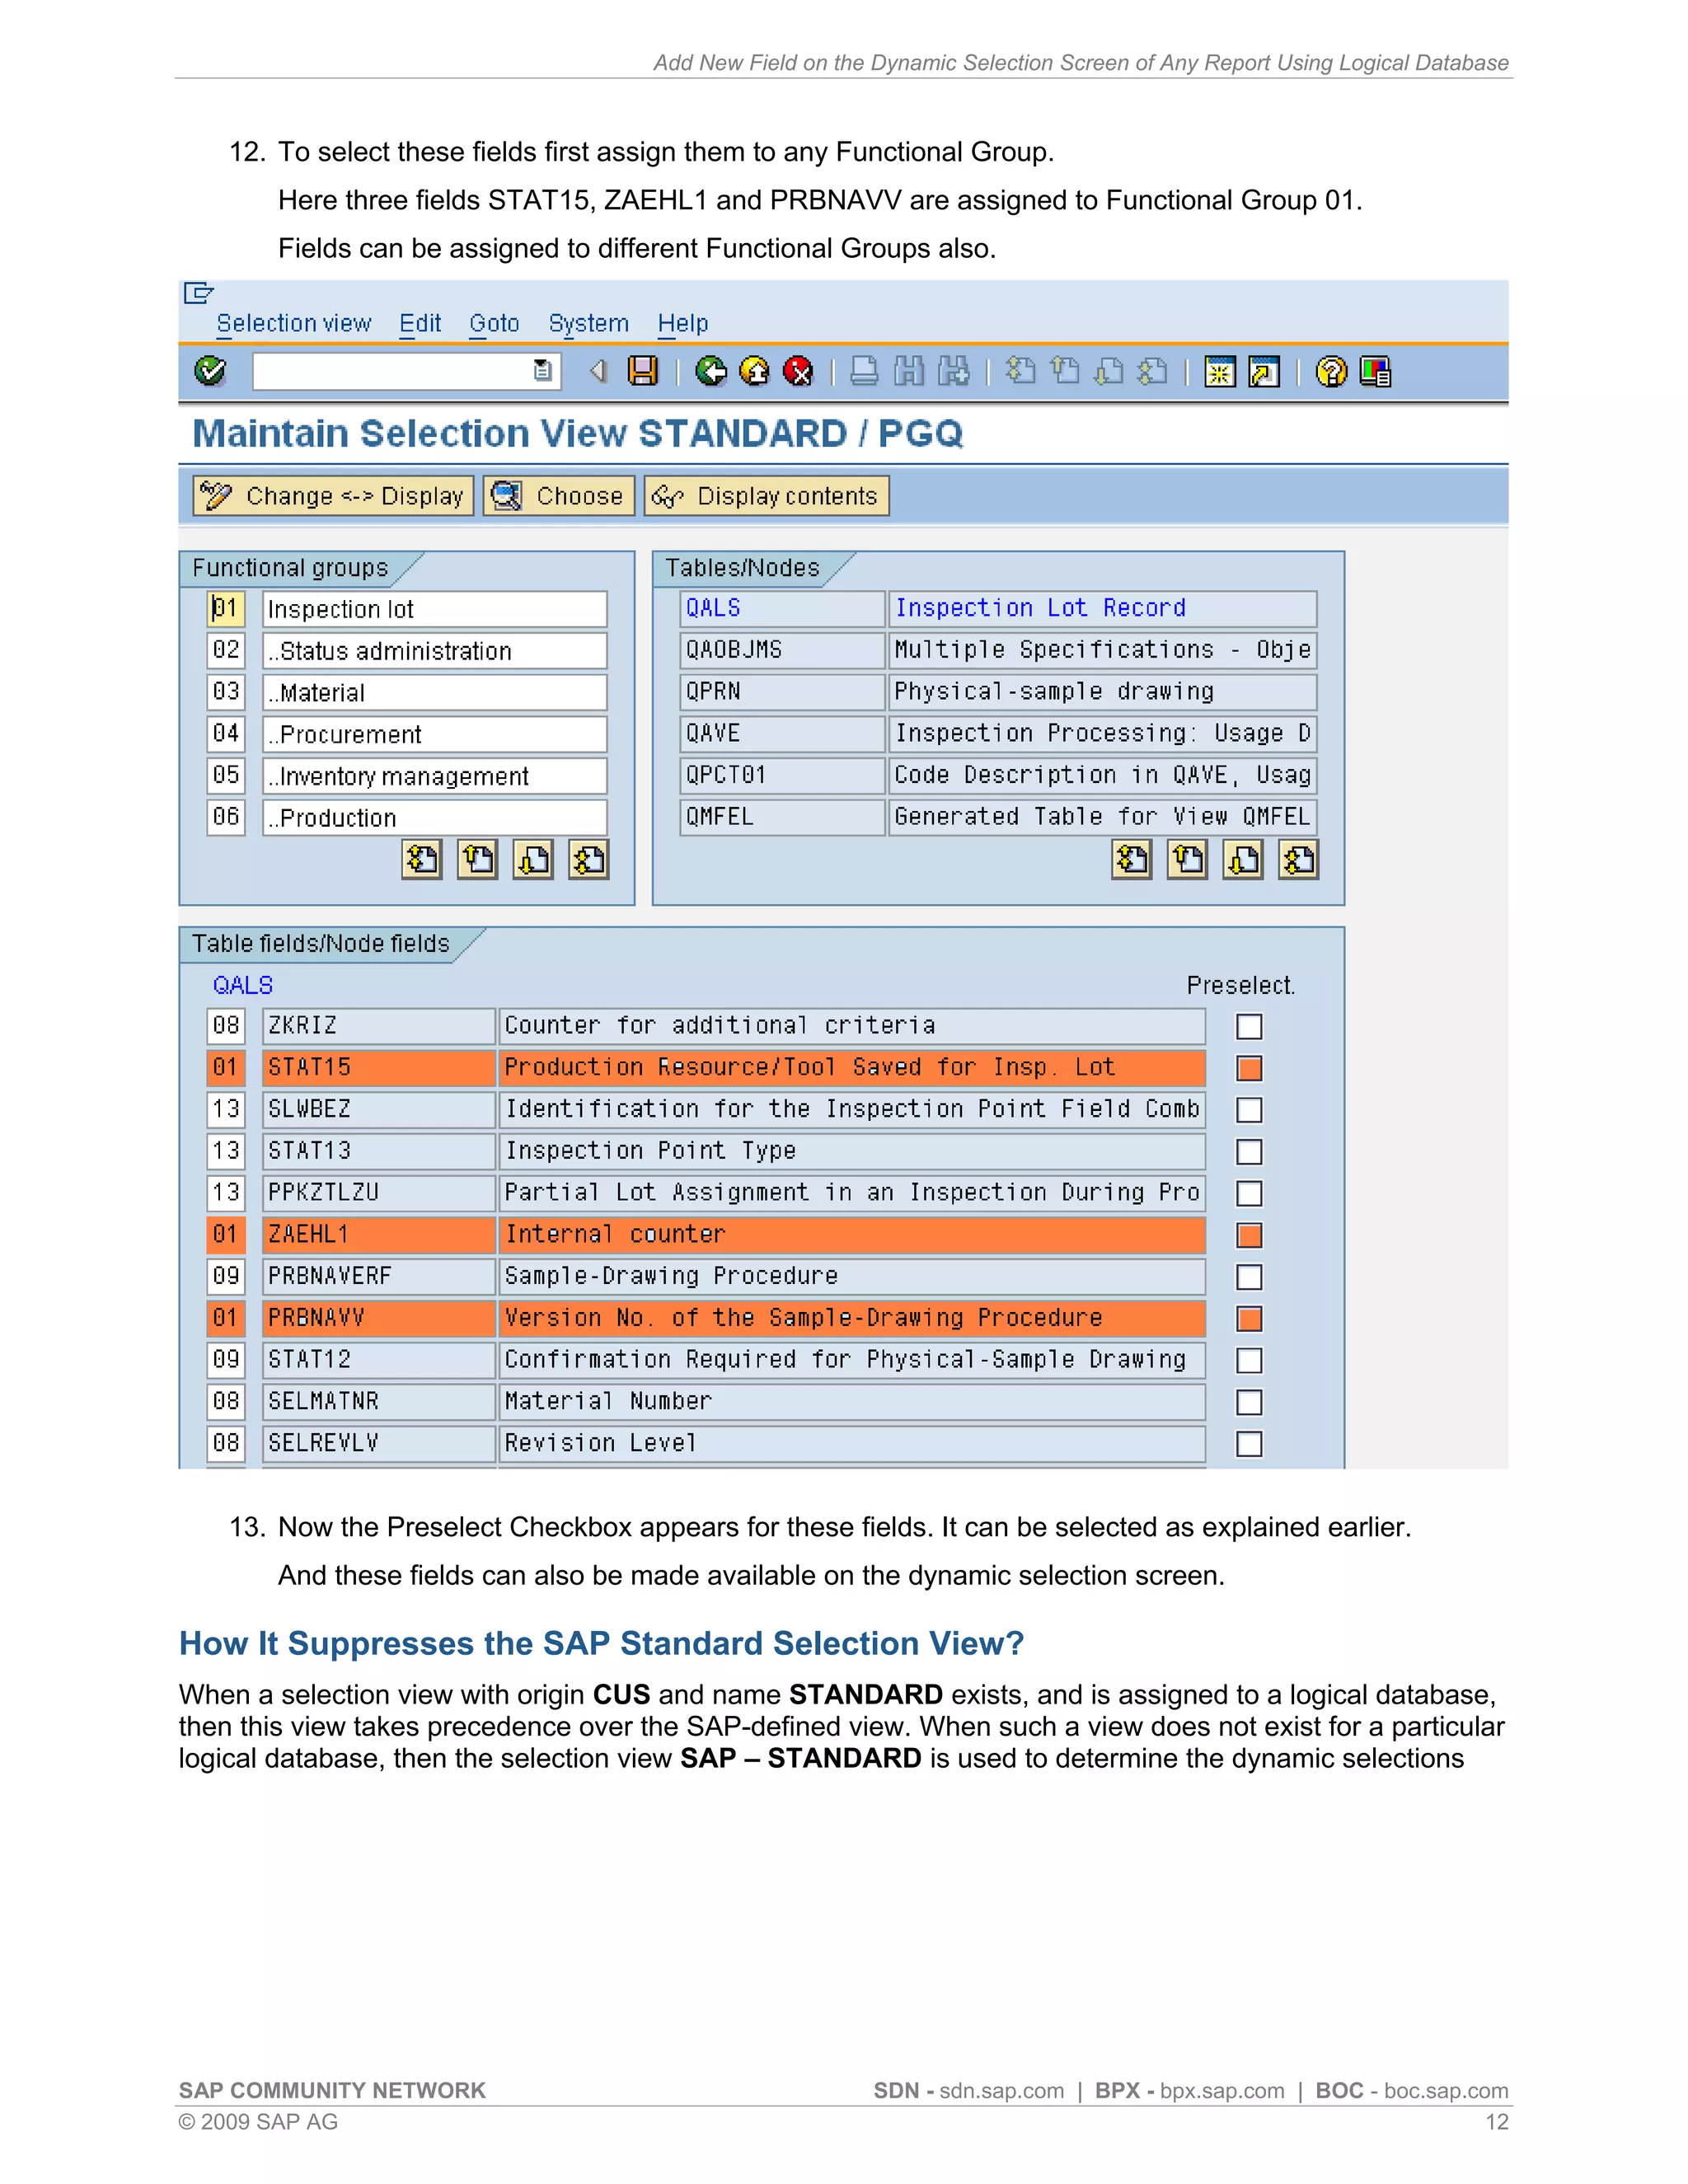Check the Preselect box for ZKRIZ

tap(1249, 1027)
